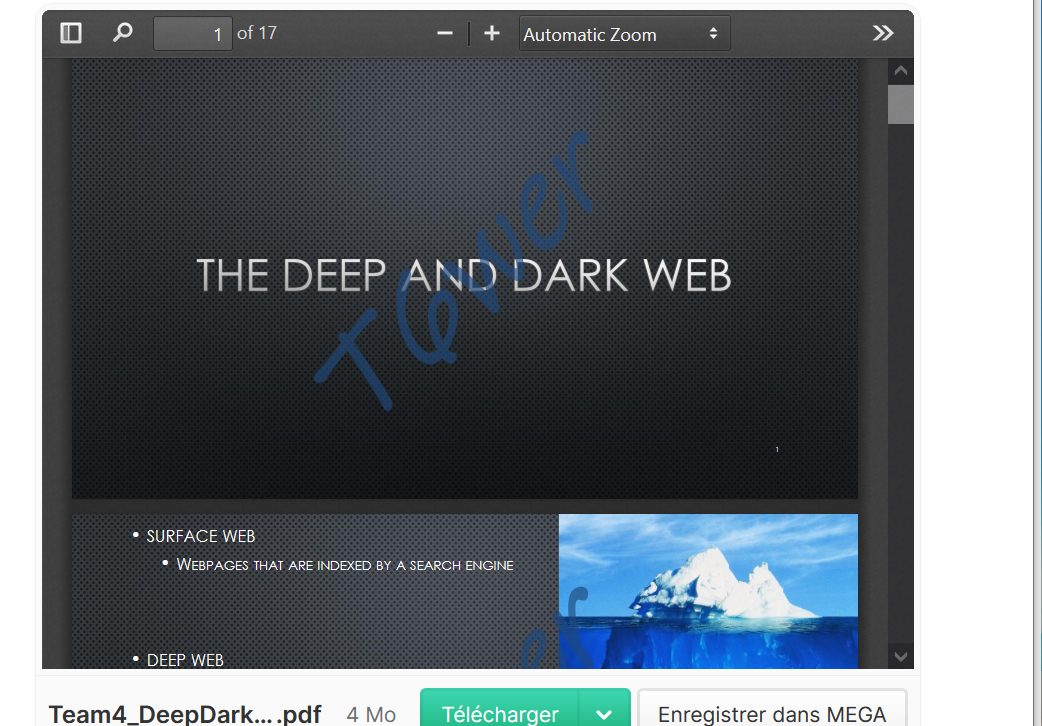1042x726 pixels.
Task: Zoom out using the minus icon
Action: tap(444, 32)
